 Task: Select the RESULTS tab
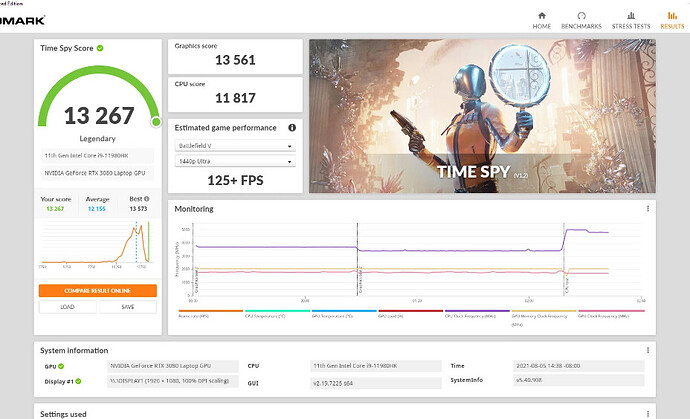(x=672, y=21)
